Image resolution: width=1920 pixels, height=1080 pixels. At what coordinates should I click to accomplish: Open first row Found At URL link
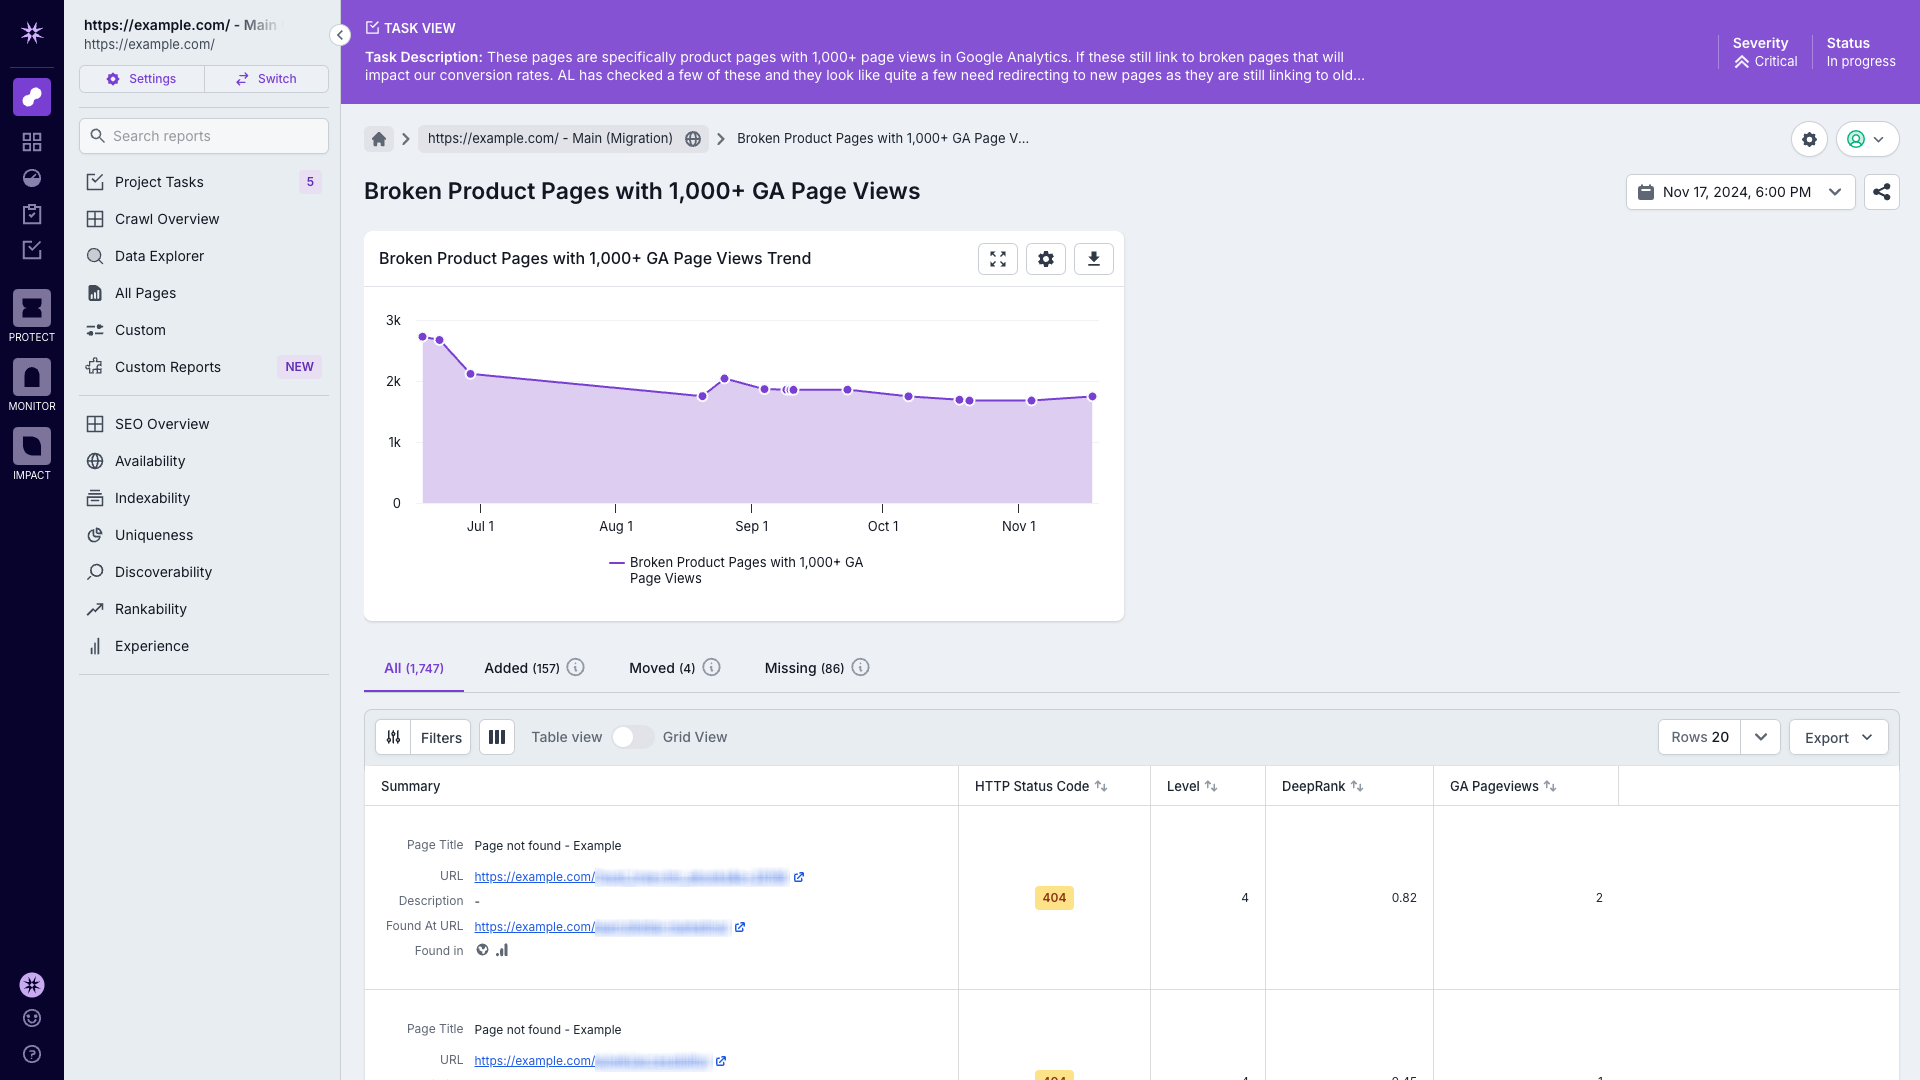tap(602, 927)
